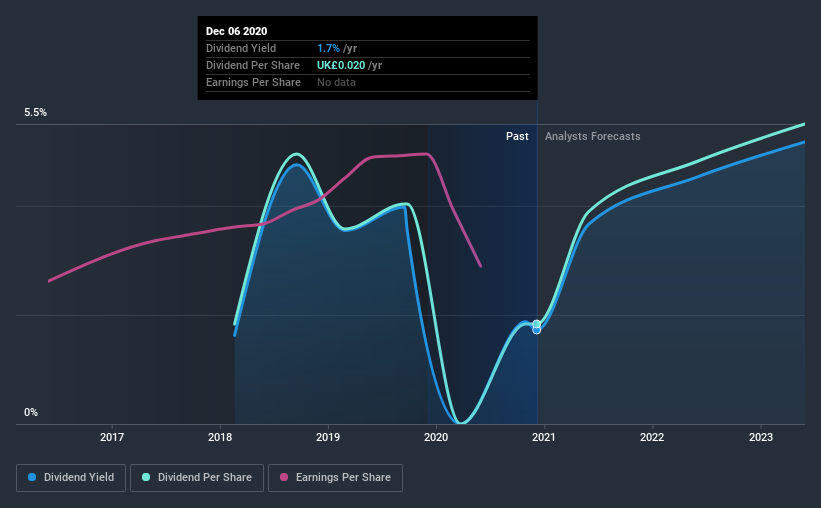Viewport: 821px width, 508px height.
Task: Click the Dec 06 2020 tooltip date
Action: [237, 31]
